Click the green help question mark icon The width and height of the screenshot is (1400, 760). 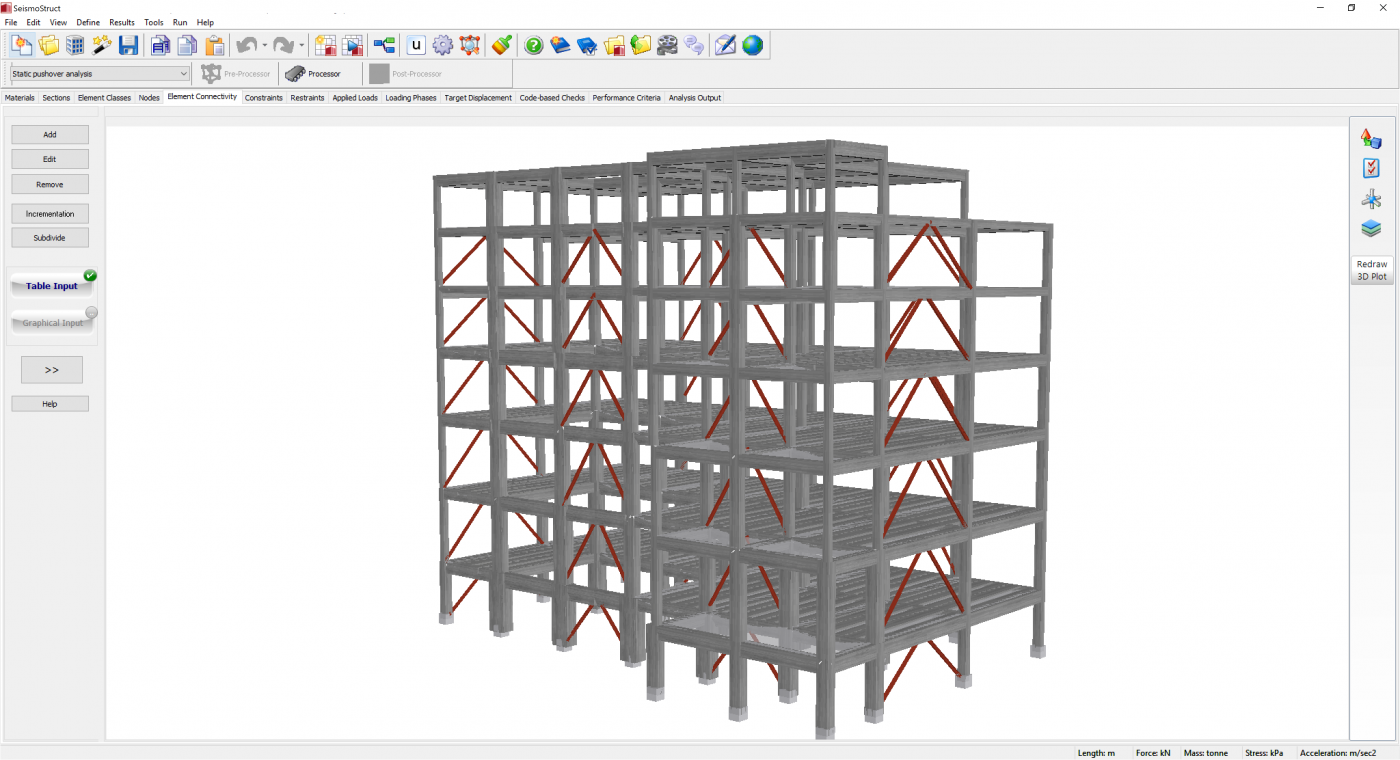[x=534, y=45]
